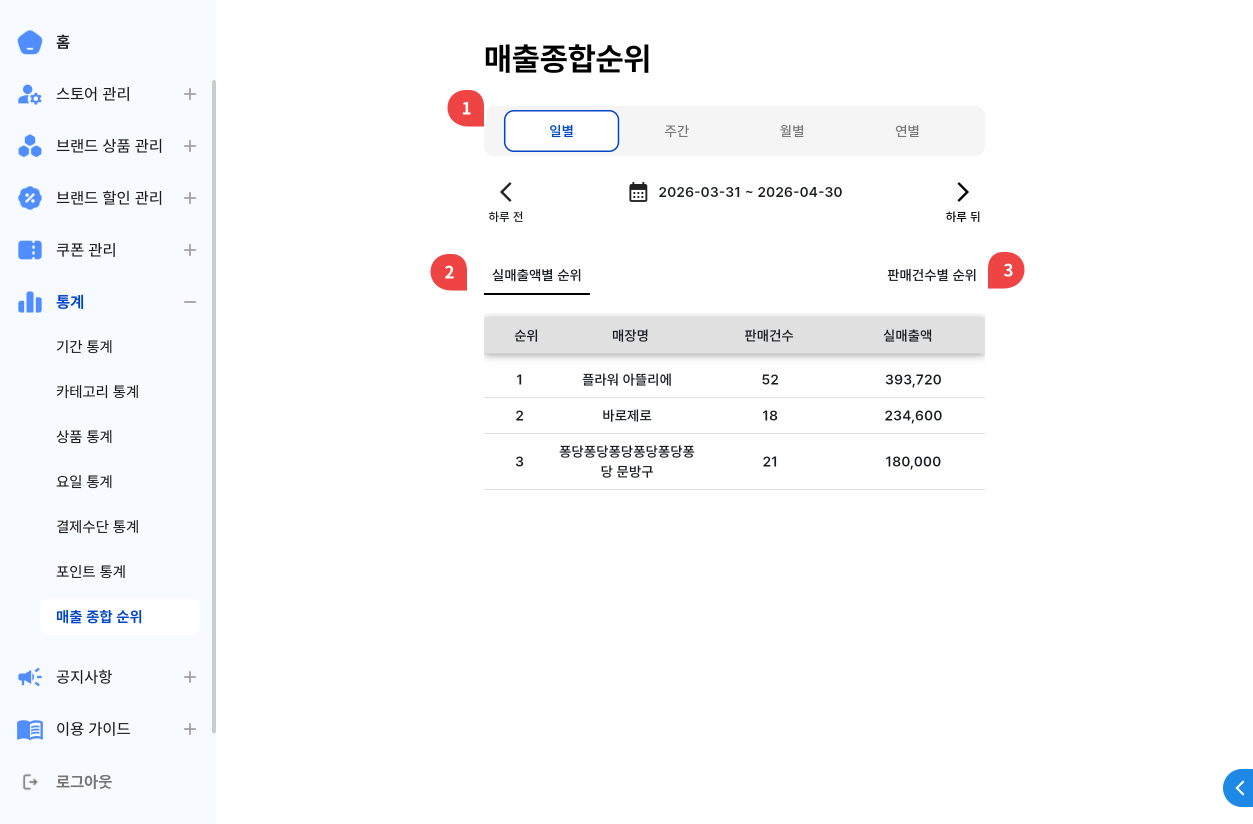Screen dimensions: 1253x824
Task: Click the notice megaphone icon
Action: click(30, 677)
